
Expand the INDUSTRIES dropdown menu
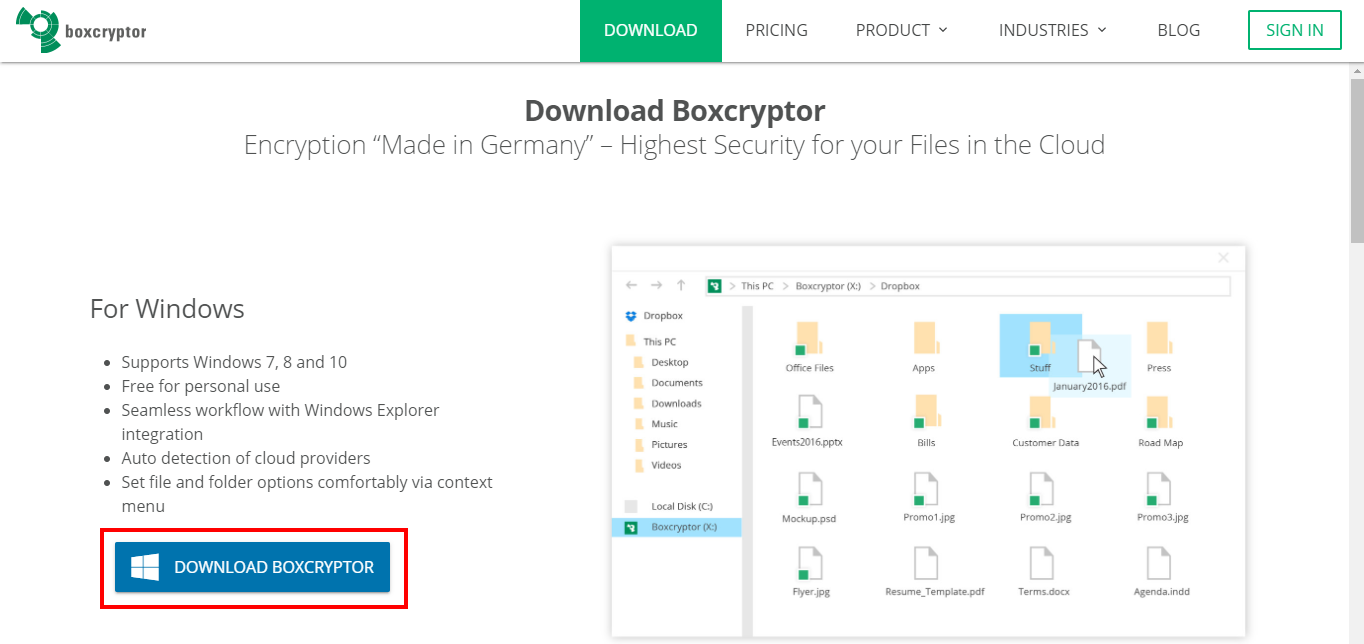pyautogui.click(x=1053, y=30)
